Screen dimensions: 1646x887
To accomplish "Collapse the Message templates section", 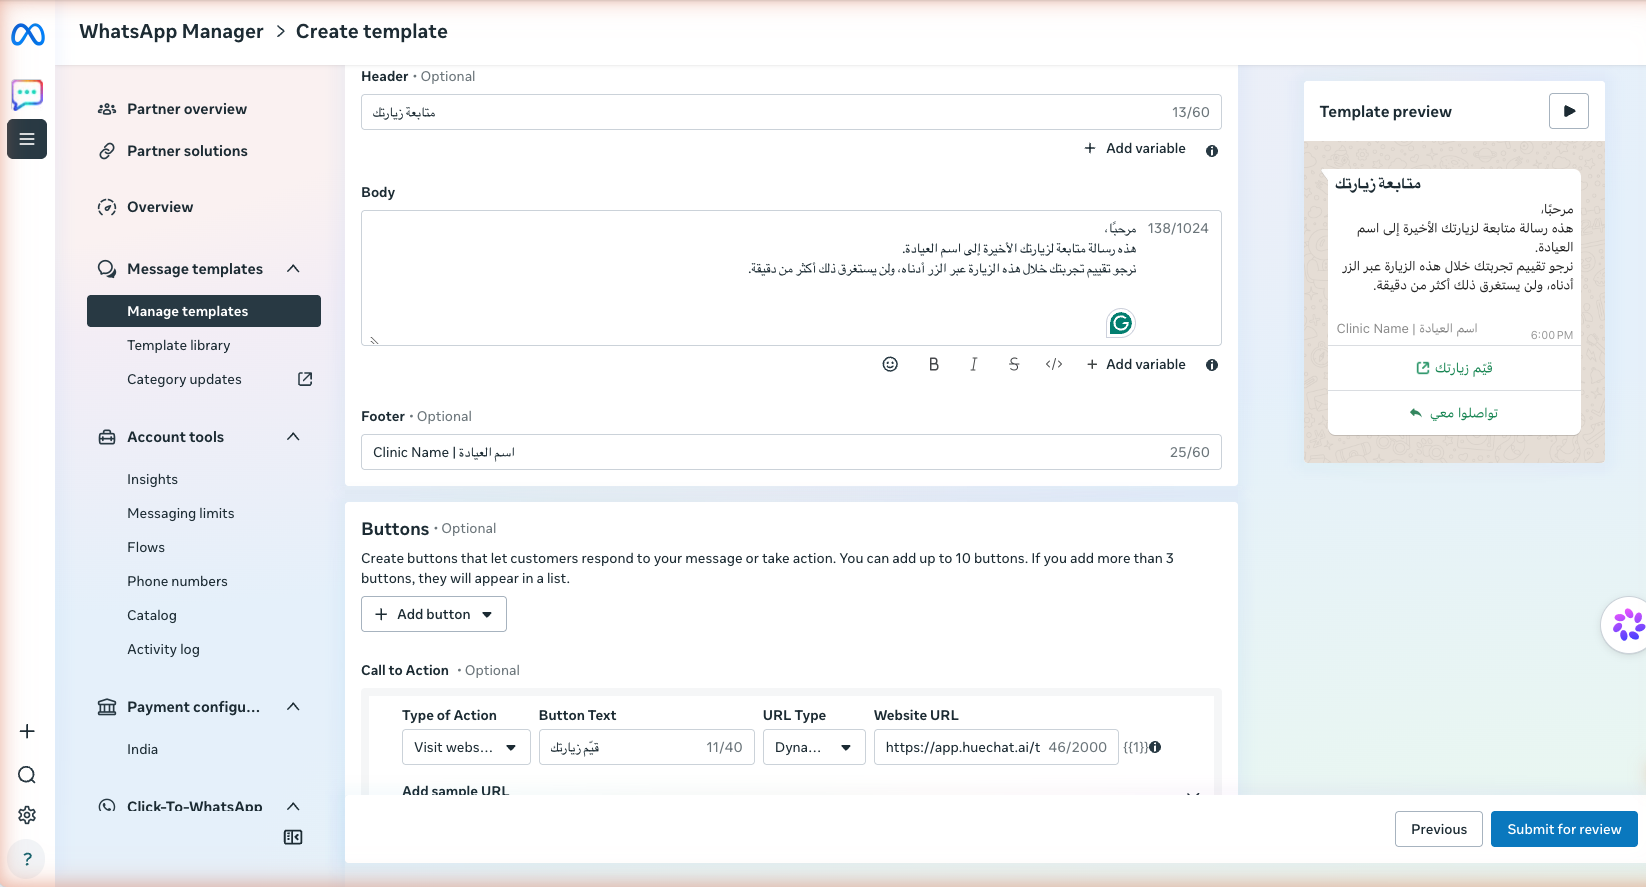I will (293, 268).
